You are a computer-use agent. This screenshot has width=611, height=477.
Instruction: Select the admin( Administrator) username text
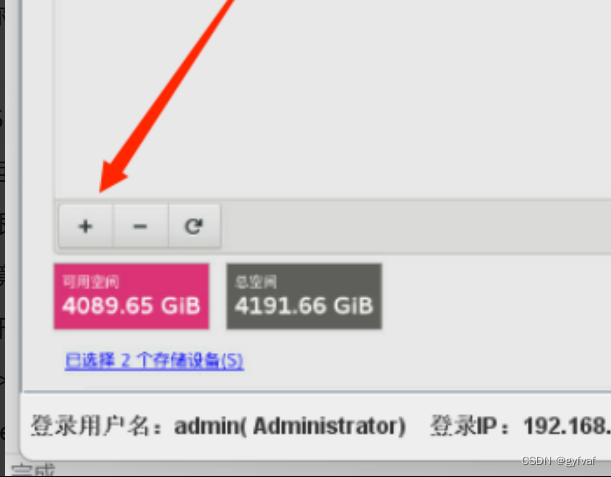tap(290, 426)
